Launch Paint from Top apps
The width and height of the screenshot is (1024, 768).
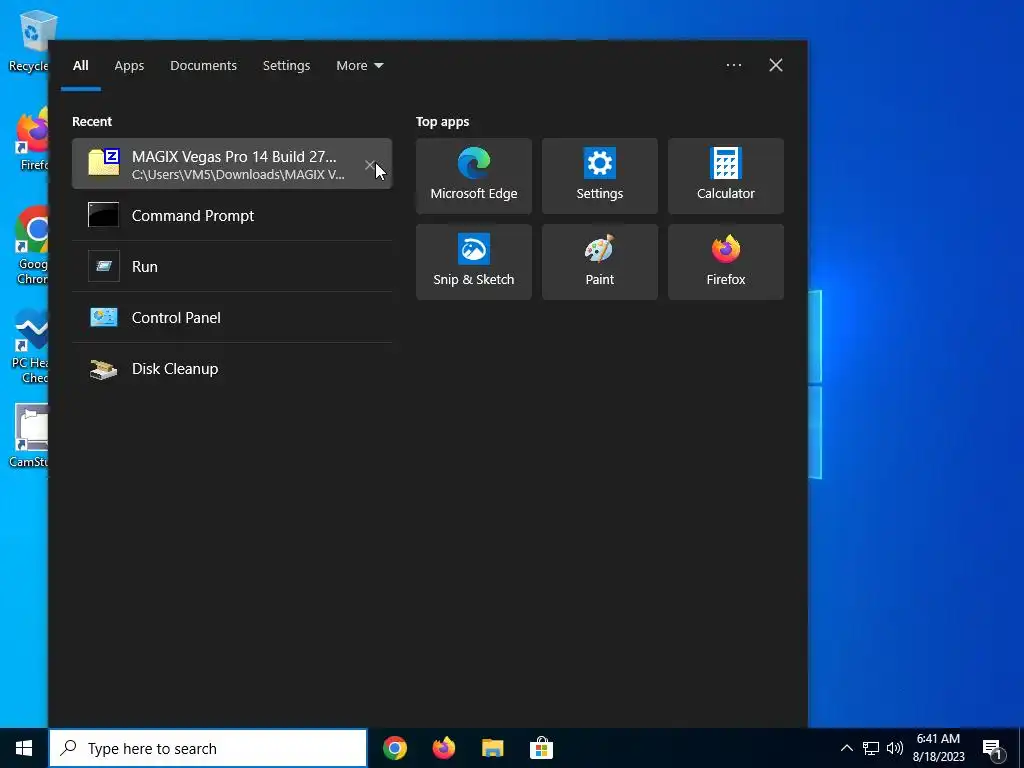pos(600,262)
